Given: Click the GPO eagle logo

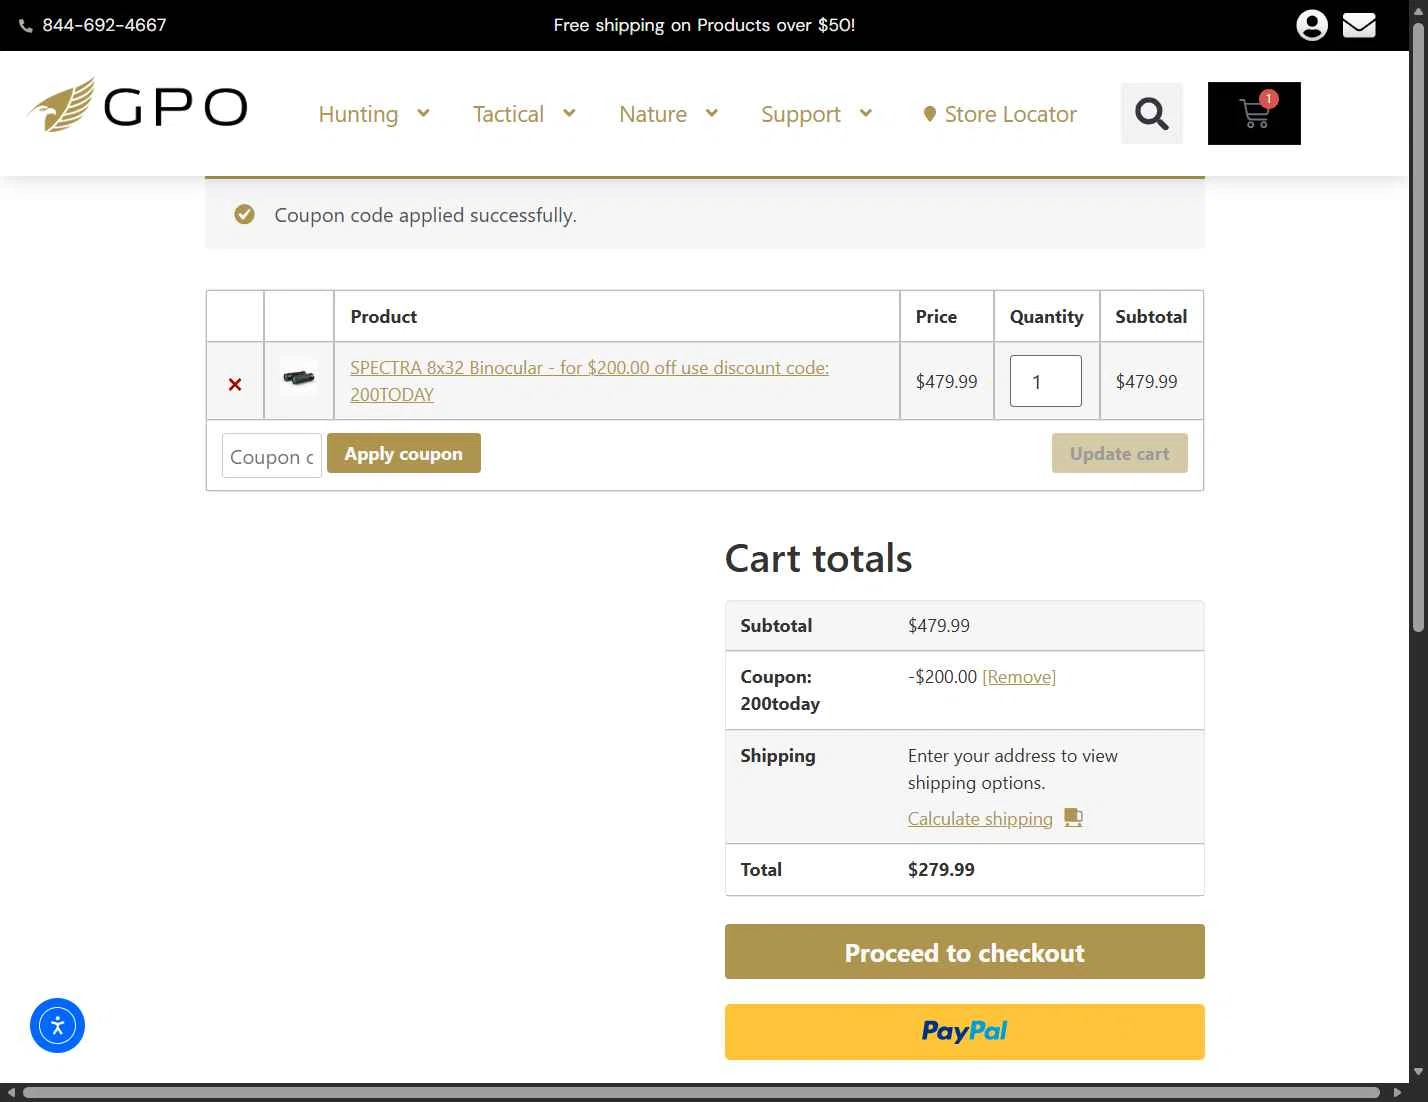Looking at the screenshot, I should point(138,105).
